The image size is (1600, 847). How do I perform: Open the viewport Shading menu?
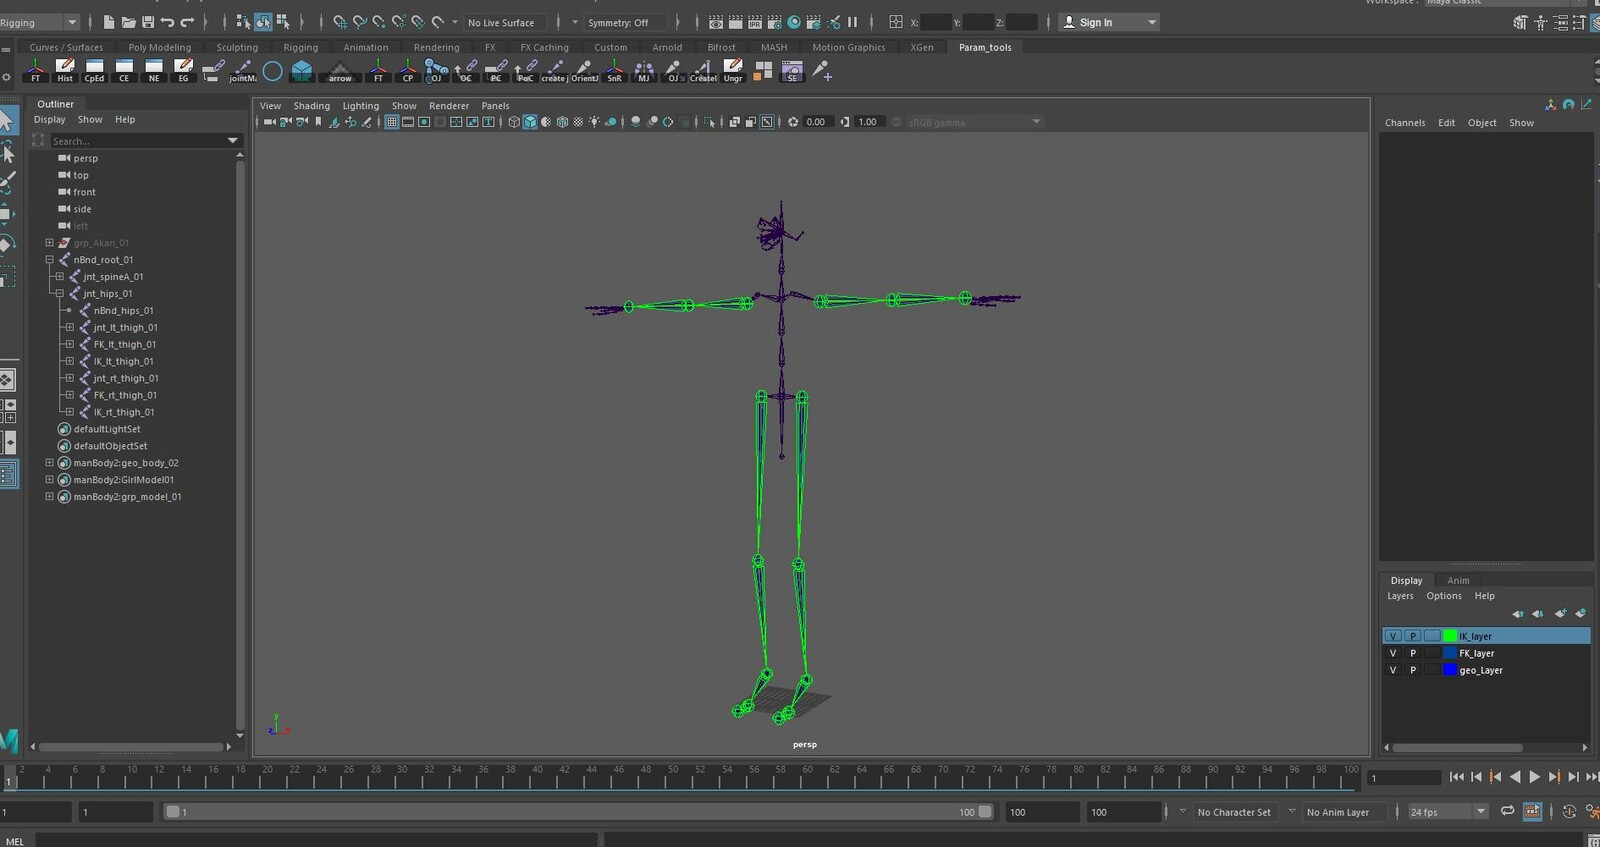(311, 106)
